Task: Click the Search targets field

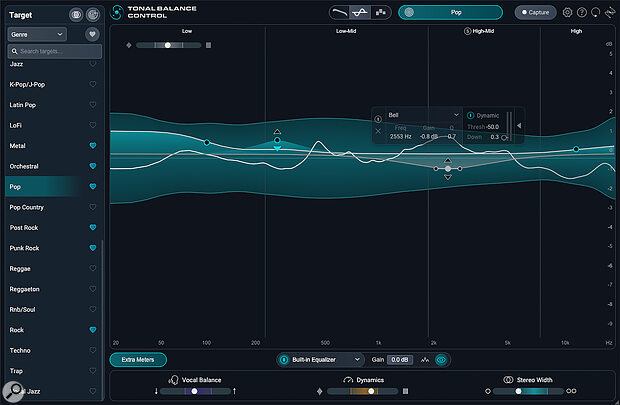Action: (x=55, y=51)
